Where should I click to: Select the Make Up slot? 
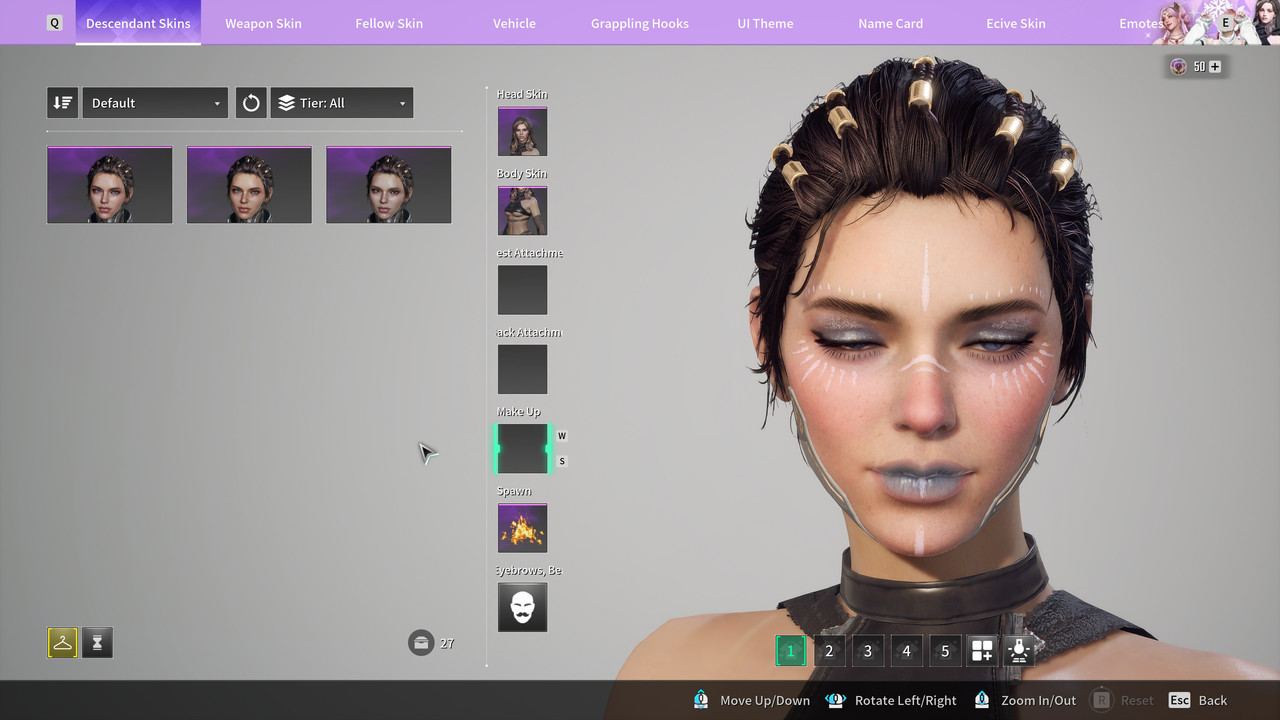[522, 449]
